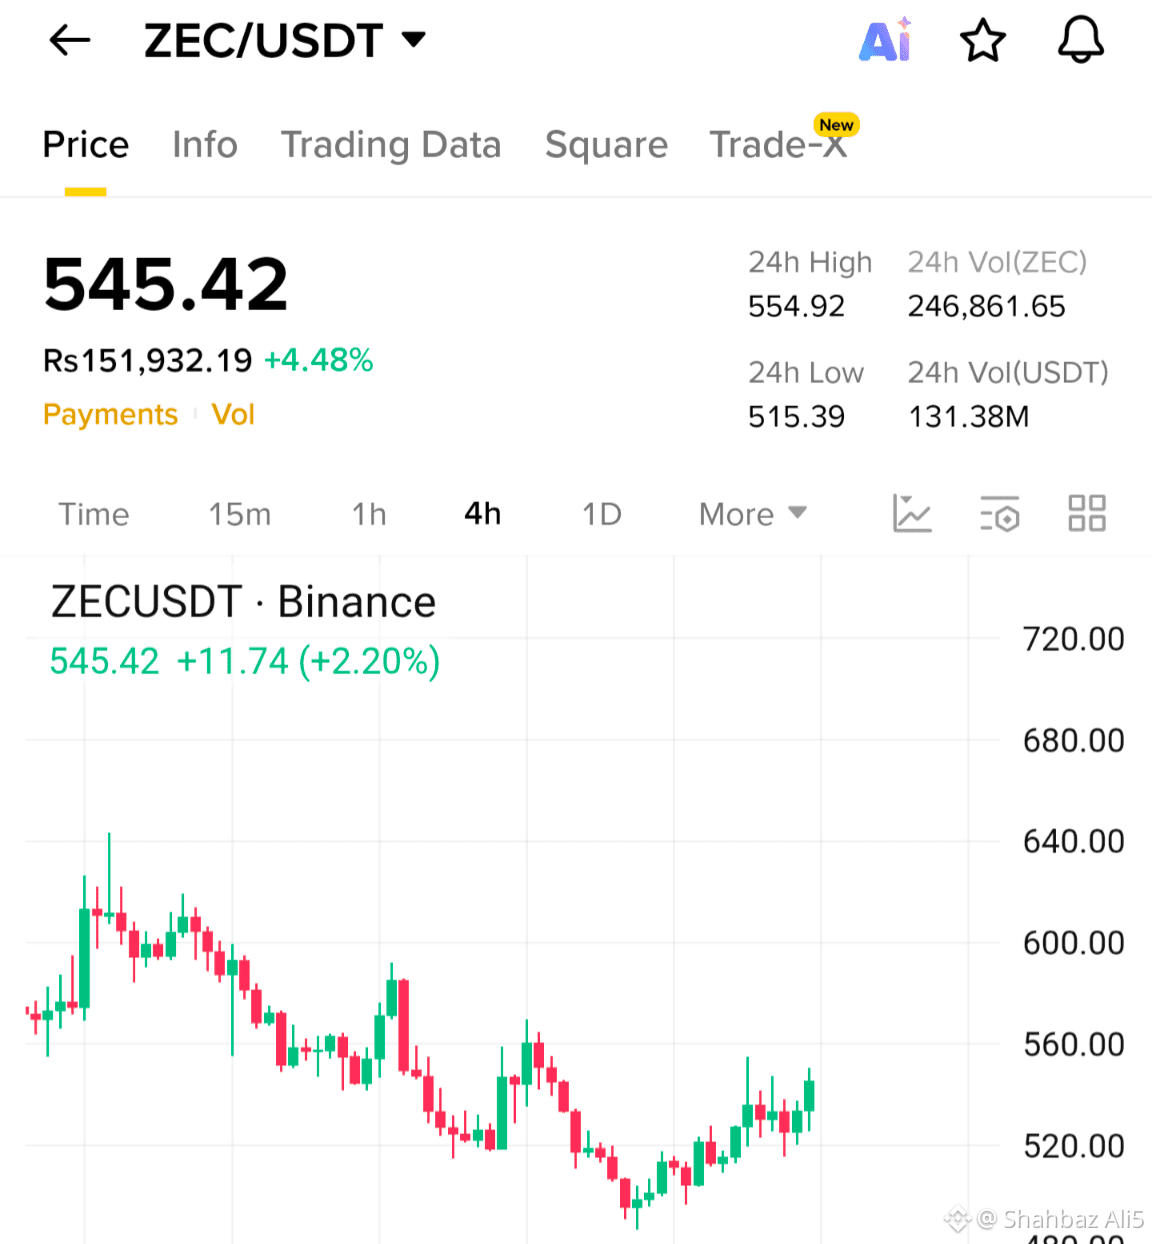The height and width of the screenshot is (1244, 1152).
Task: Open price alert bell icon
Action: (1081, 41)
